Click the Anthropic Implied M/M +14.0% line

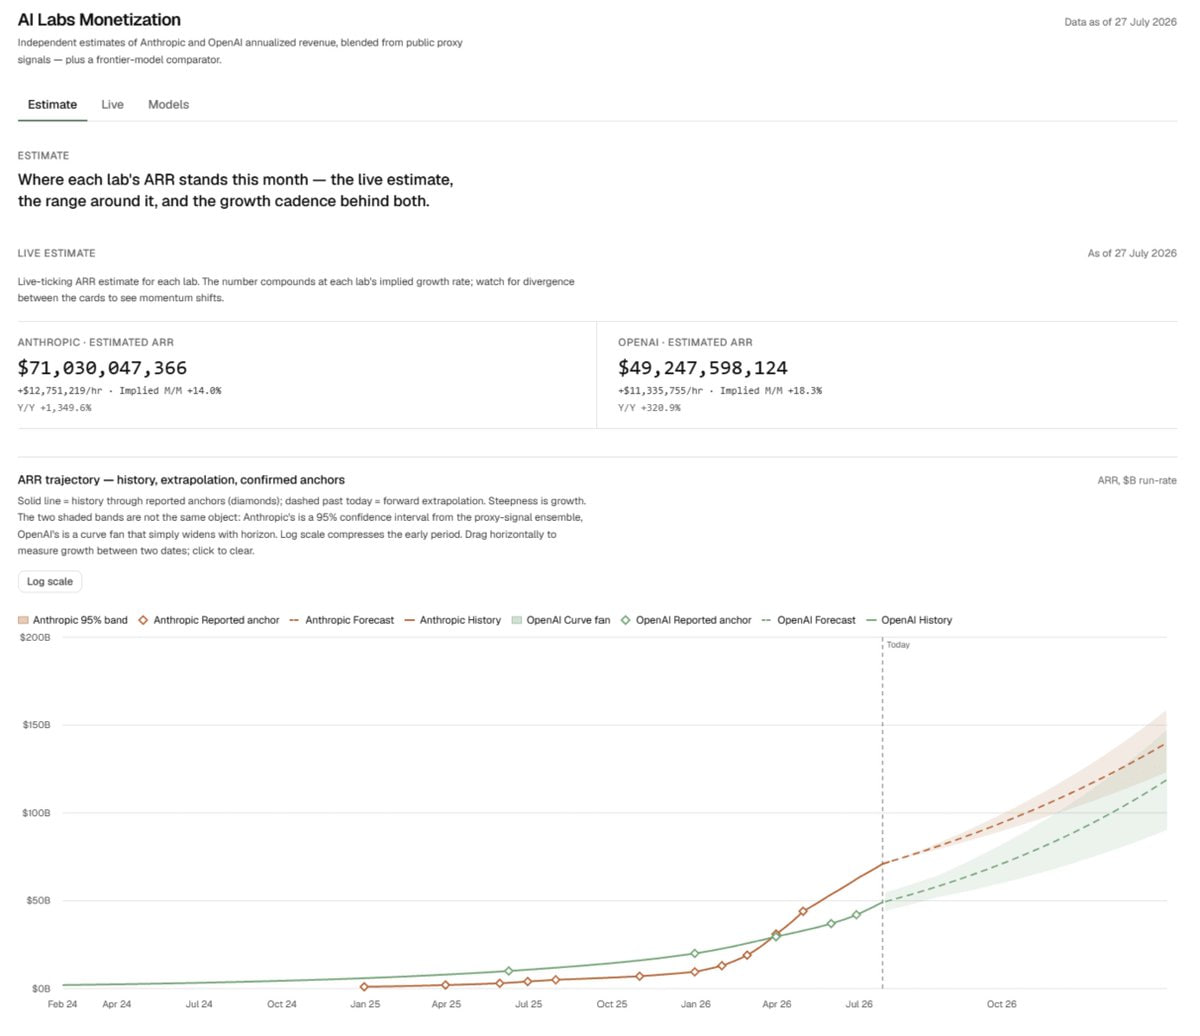[x=120, y=391]
